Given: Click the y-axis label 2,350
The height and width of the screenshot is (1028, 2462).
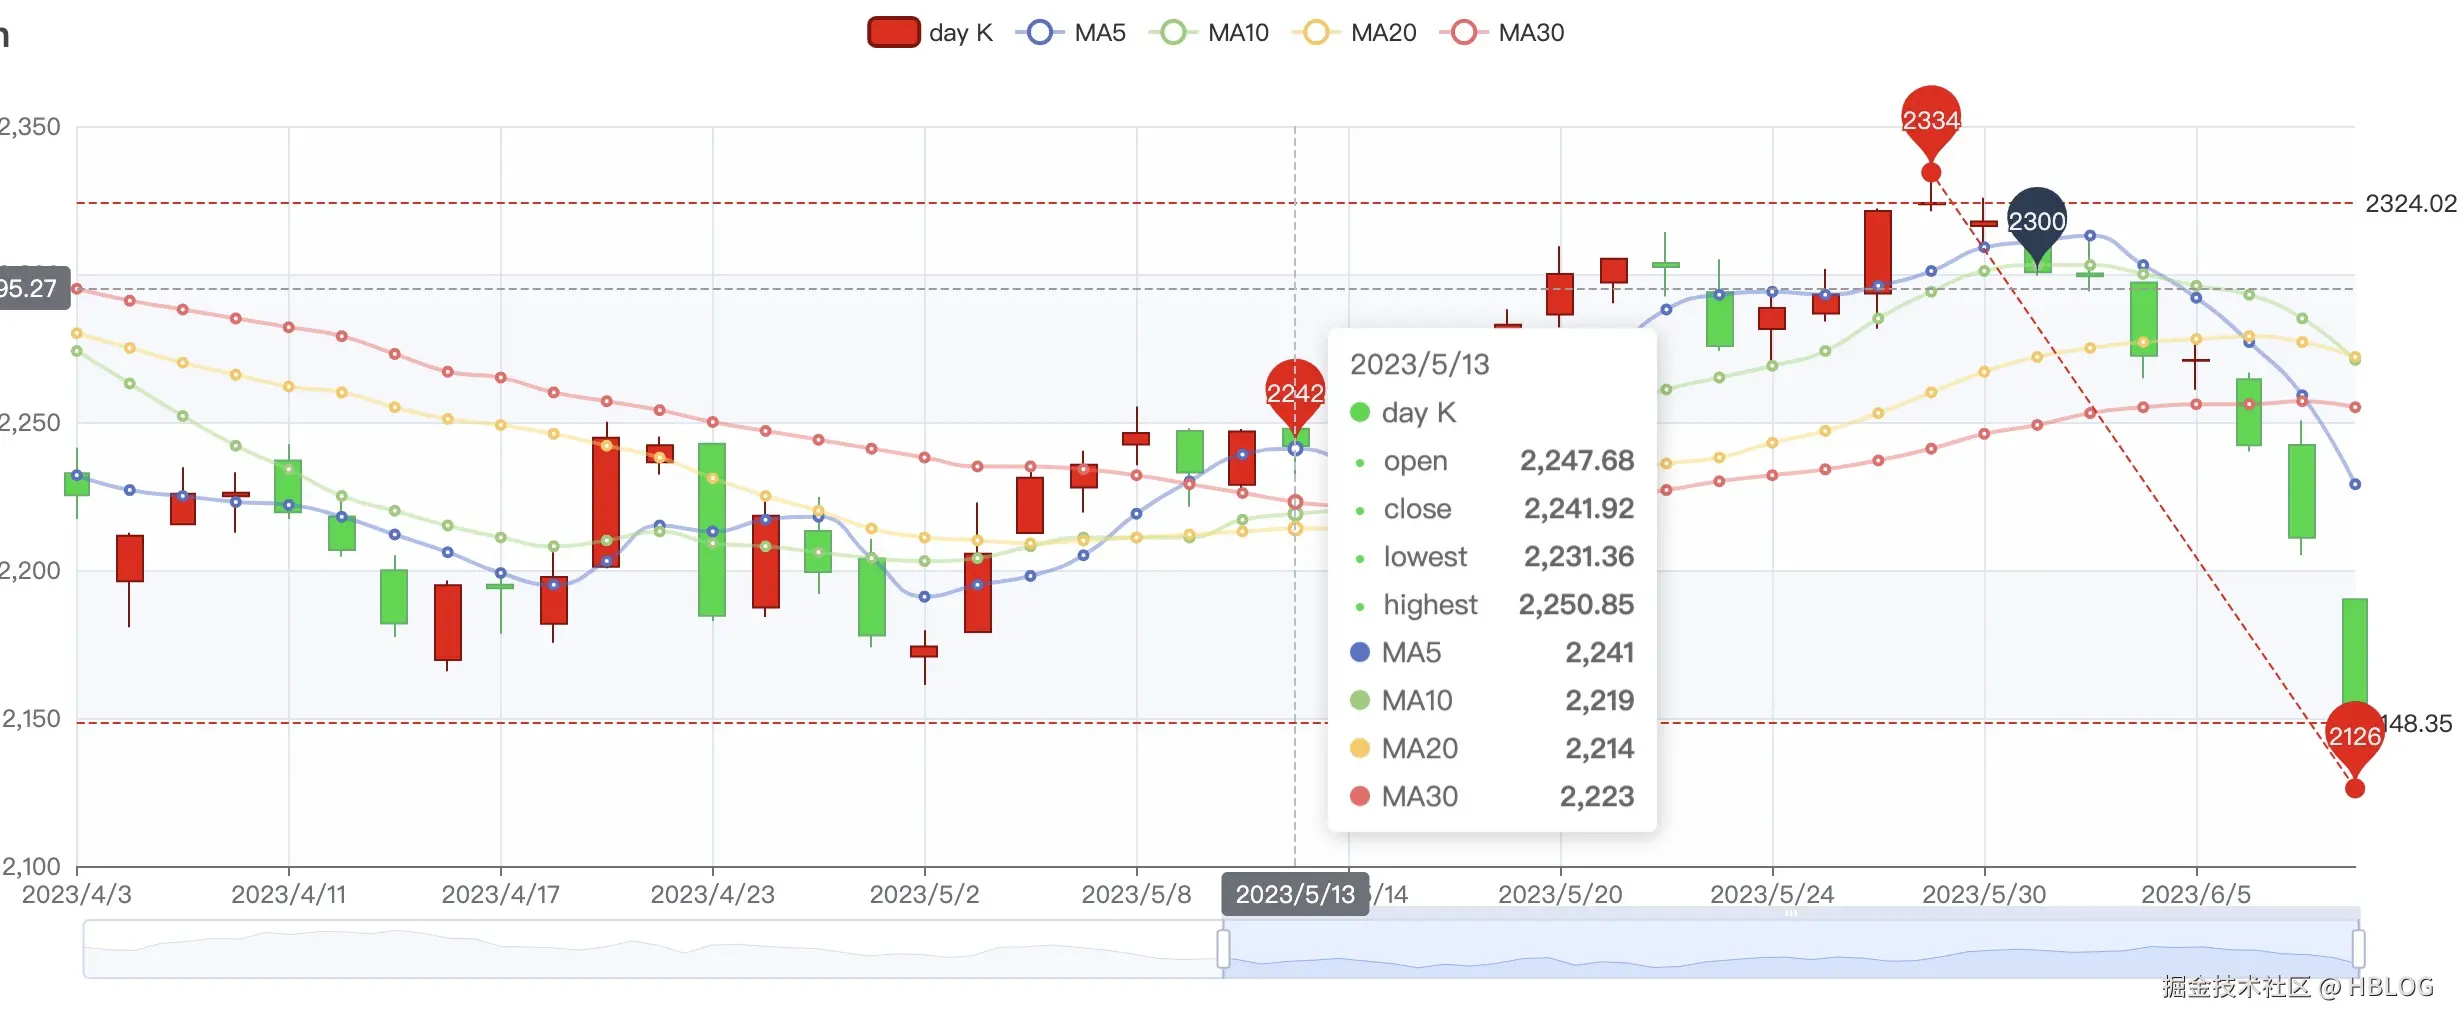Looking at the screenshot, I should click(x=30, y=127).
